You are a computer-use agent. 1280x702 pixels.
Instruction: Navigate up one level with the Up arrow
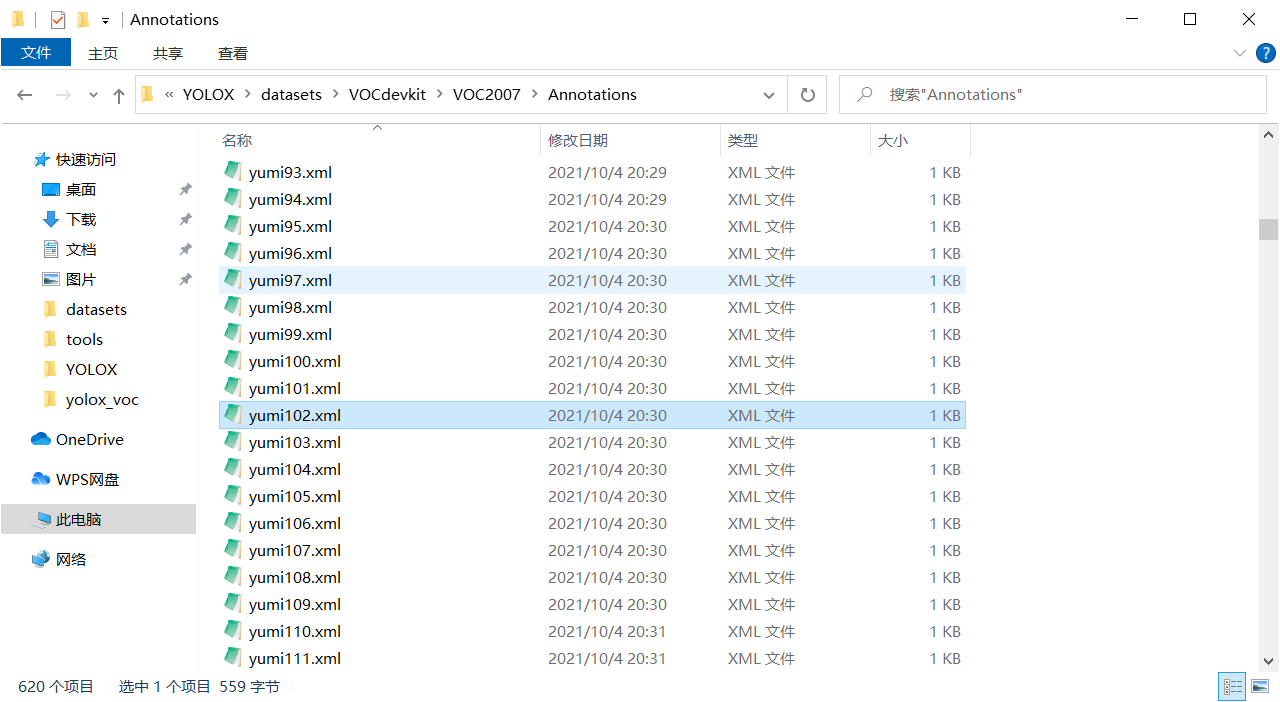(118, 94)
